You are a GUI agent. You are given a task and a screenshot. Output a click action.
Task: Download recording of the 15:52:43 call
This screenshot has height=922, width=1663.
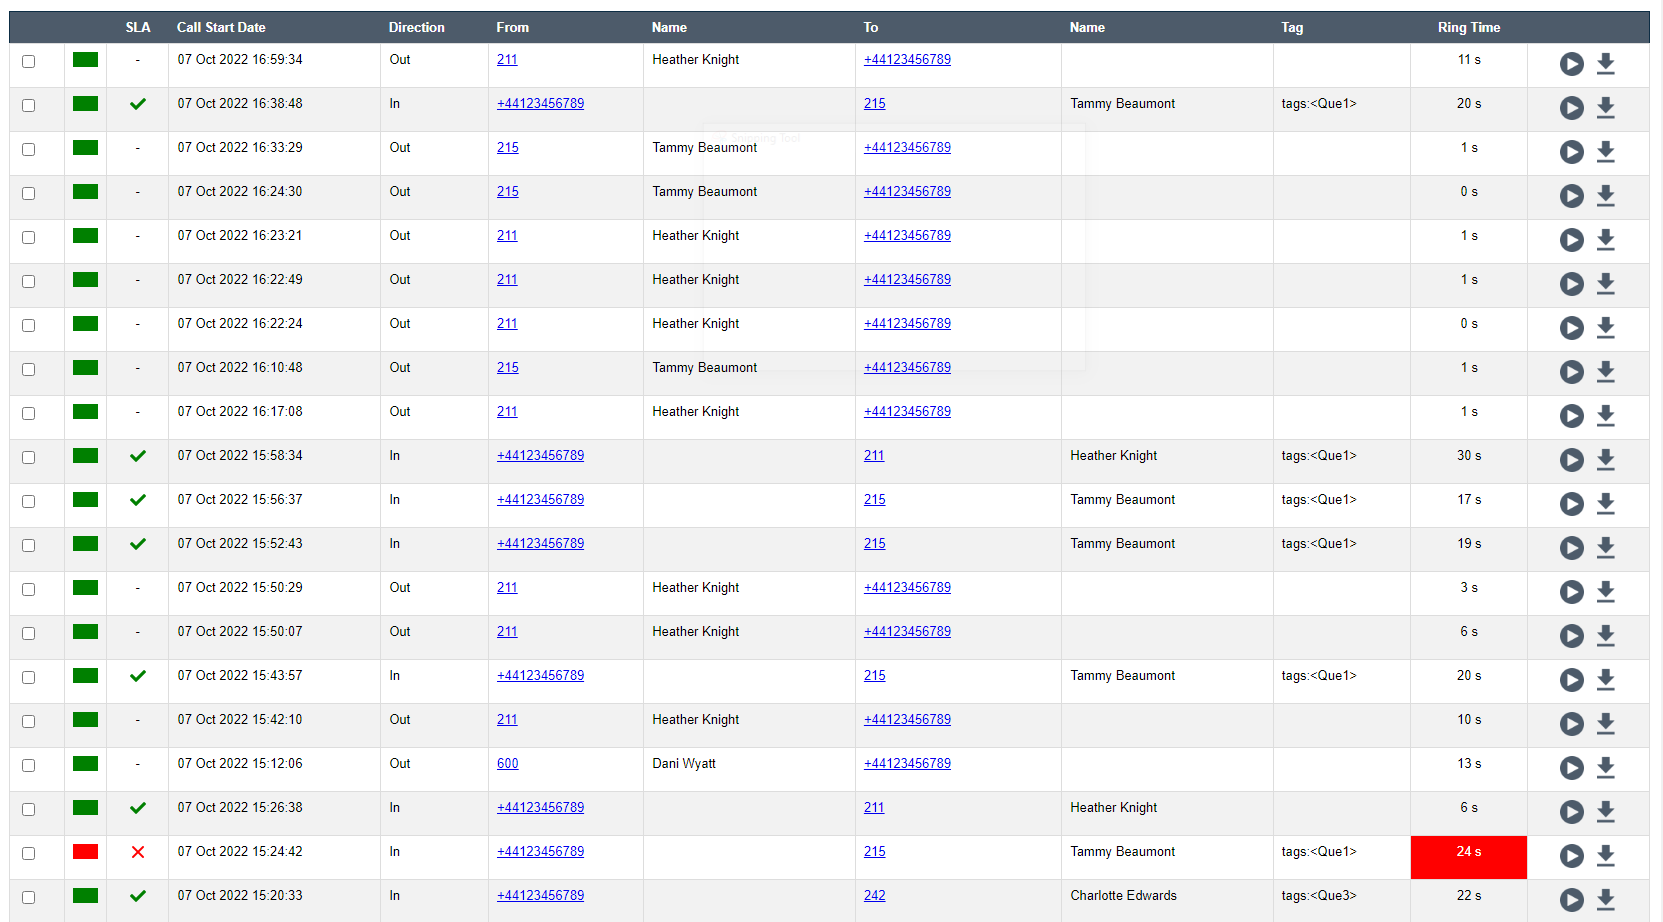(1605, 548)
